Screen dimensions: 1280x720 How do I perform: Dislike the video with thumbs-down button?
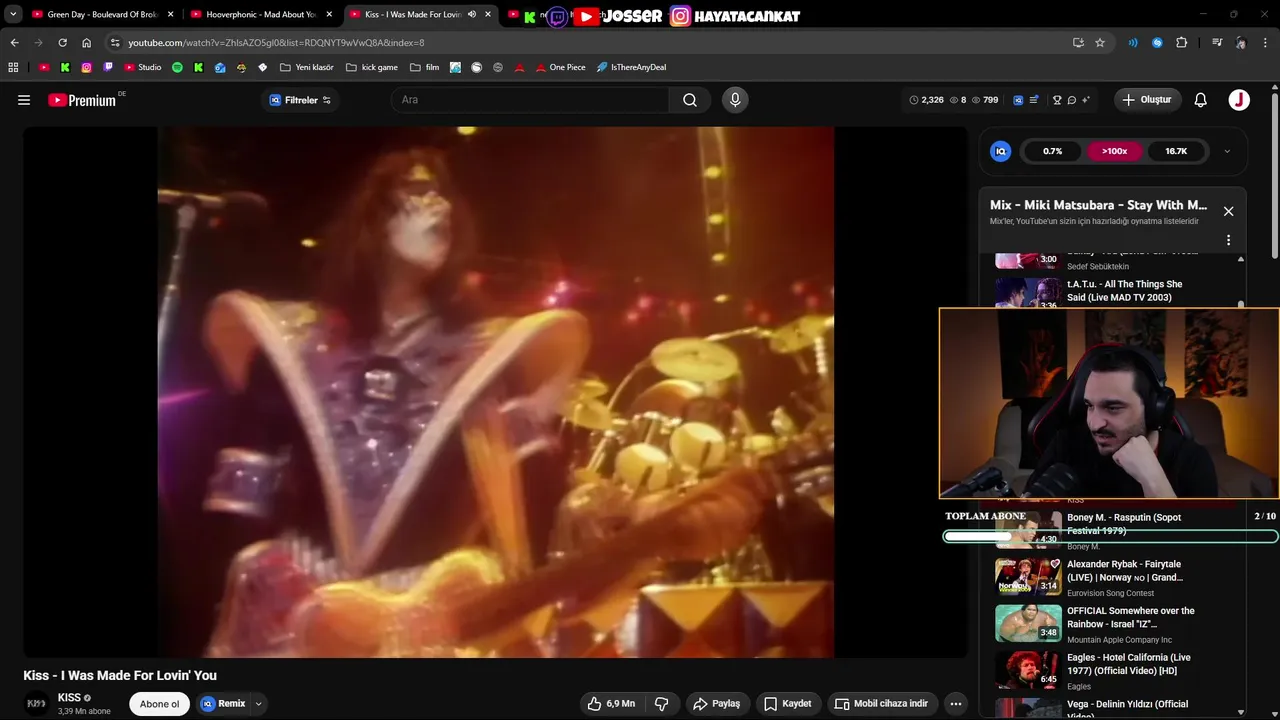pos(661,704)
